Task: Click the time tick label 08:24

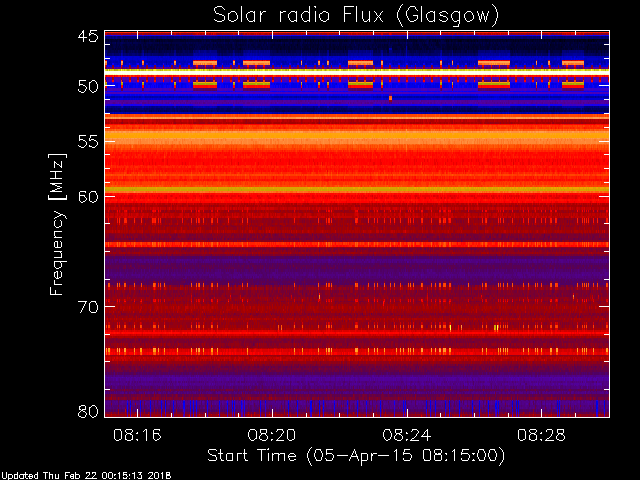Action: [x=407, y=435]
